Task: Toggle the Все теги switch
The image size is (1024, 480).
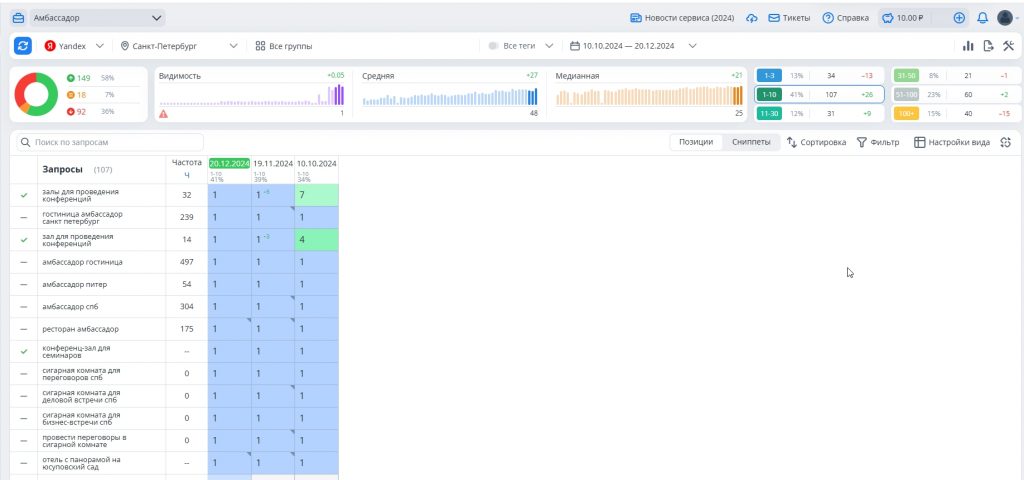Action: coord(494,46)
